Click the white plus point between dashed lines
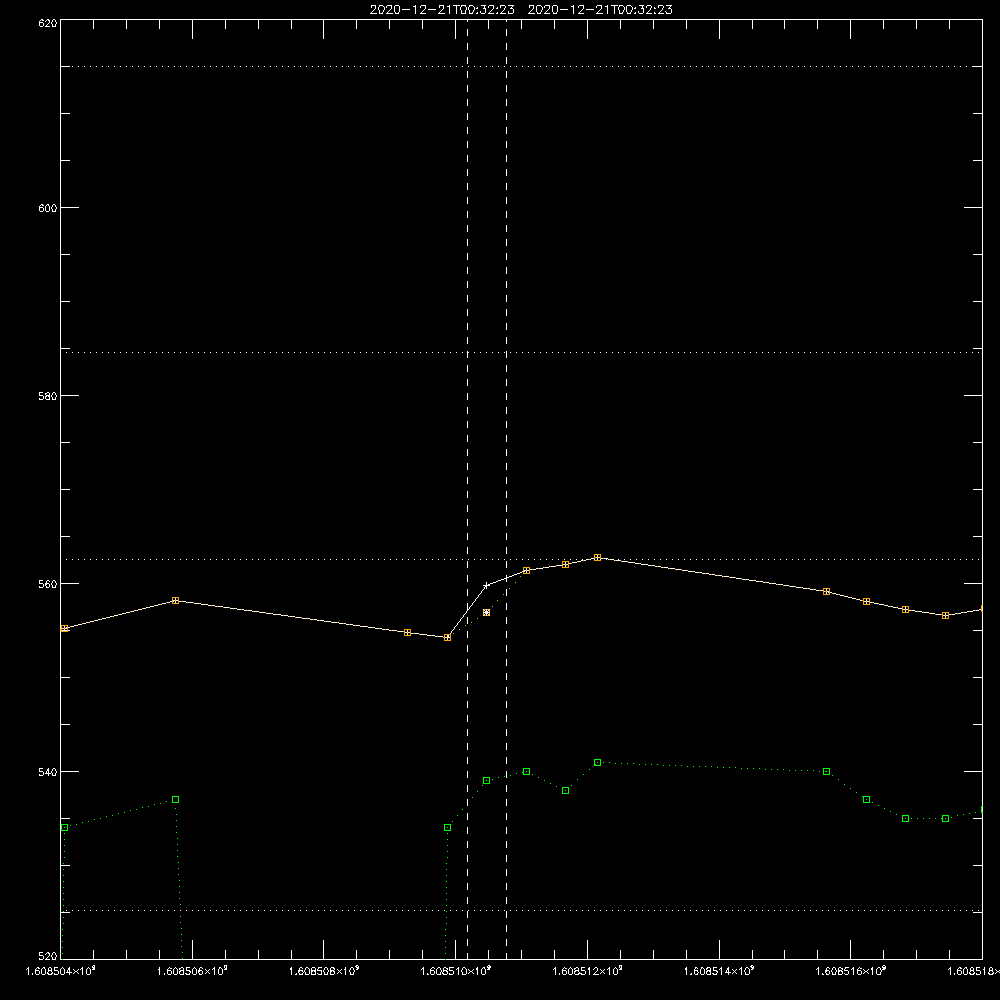Image resolution: width=1000 pixels, height=1000 pixels. [487, 585]
